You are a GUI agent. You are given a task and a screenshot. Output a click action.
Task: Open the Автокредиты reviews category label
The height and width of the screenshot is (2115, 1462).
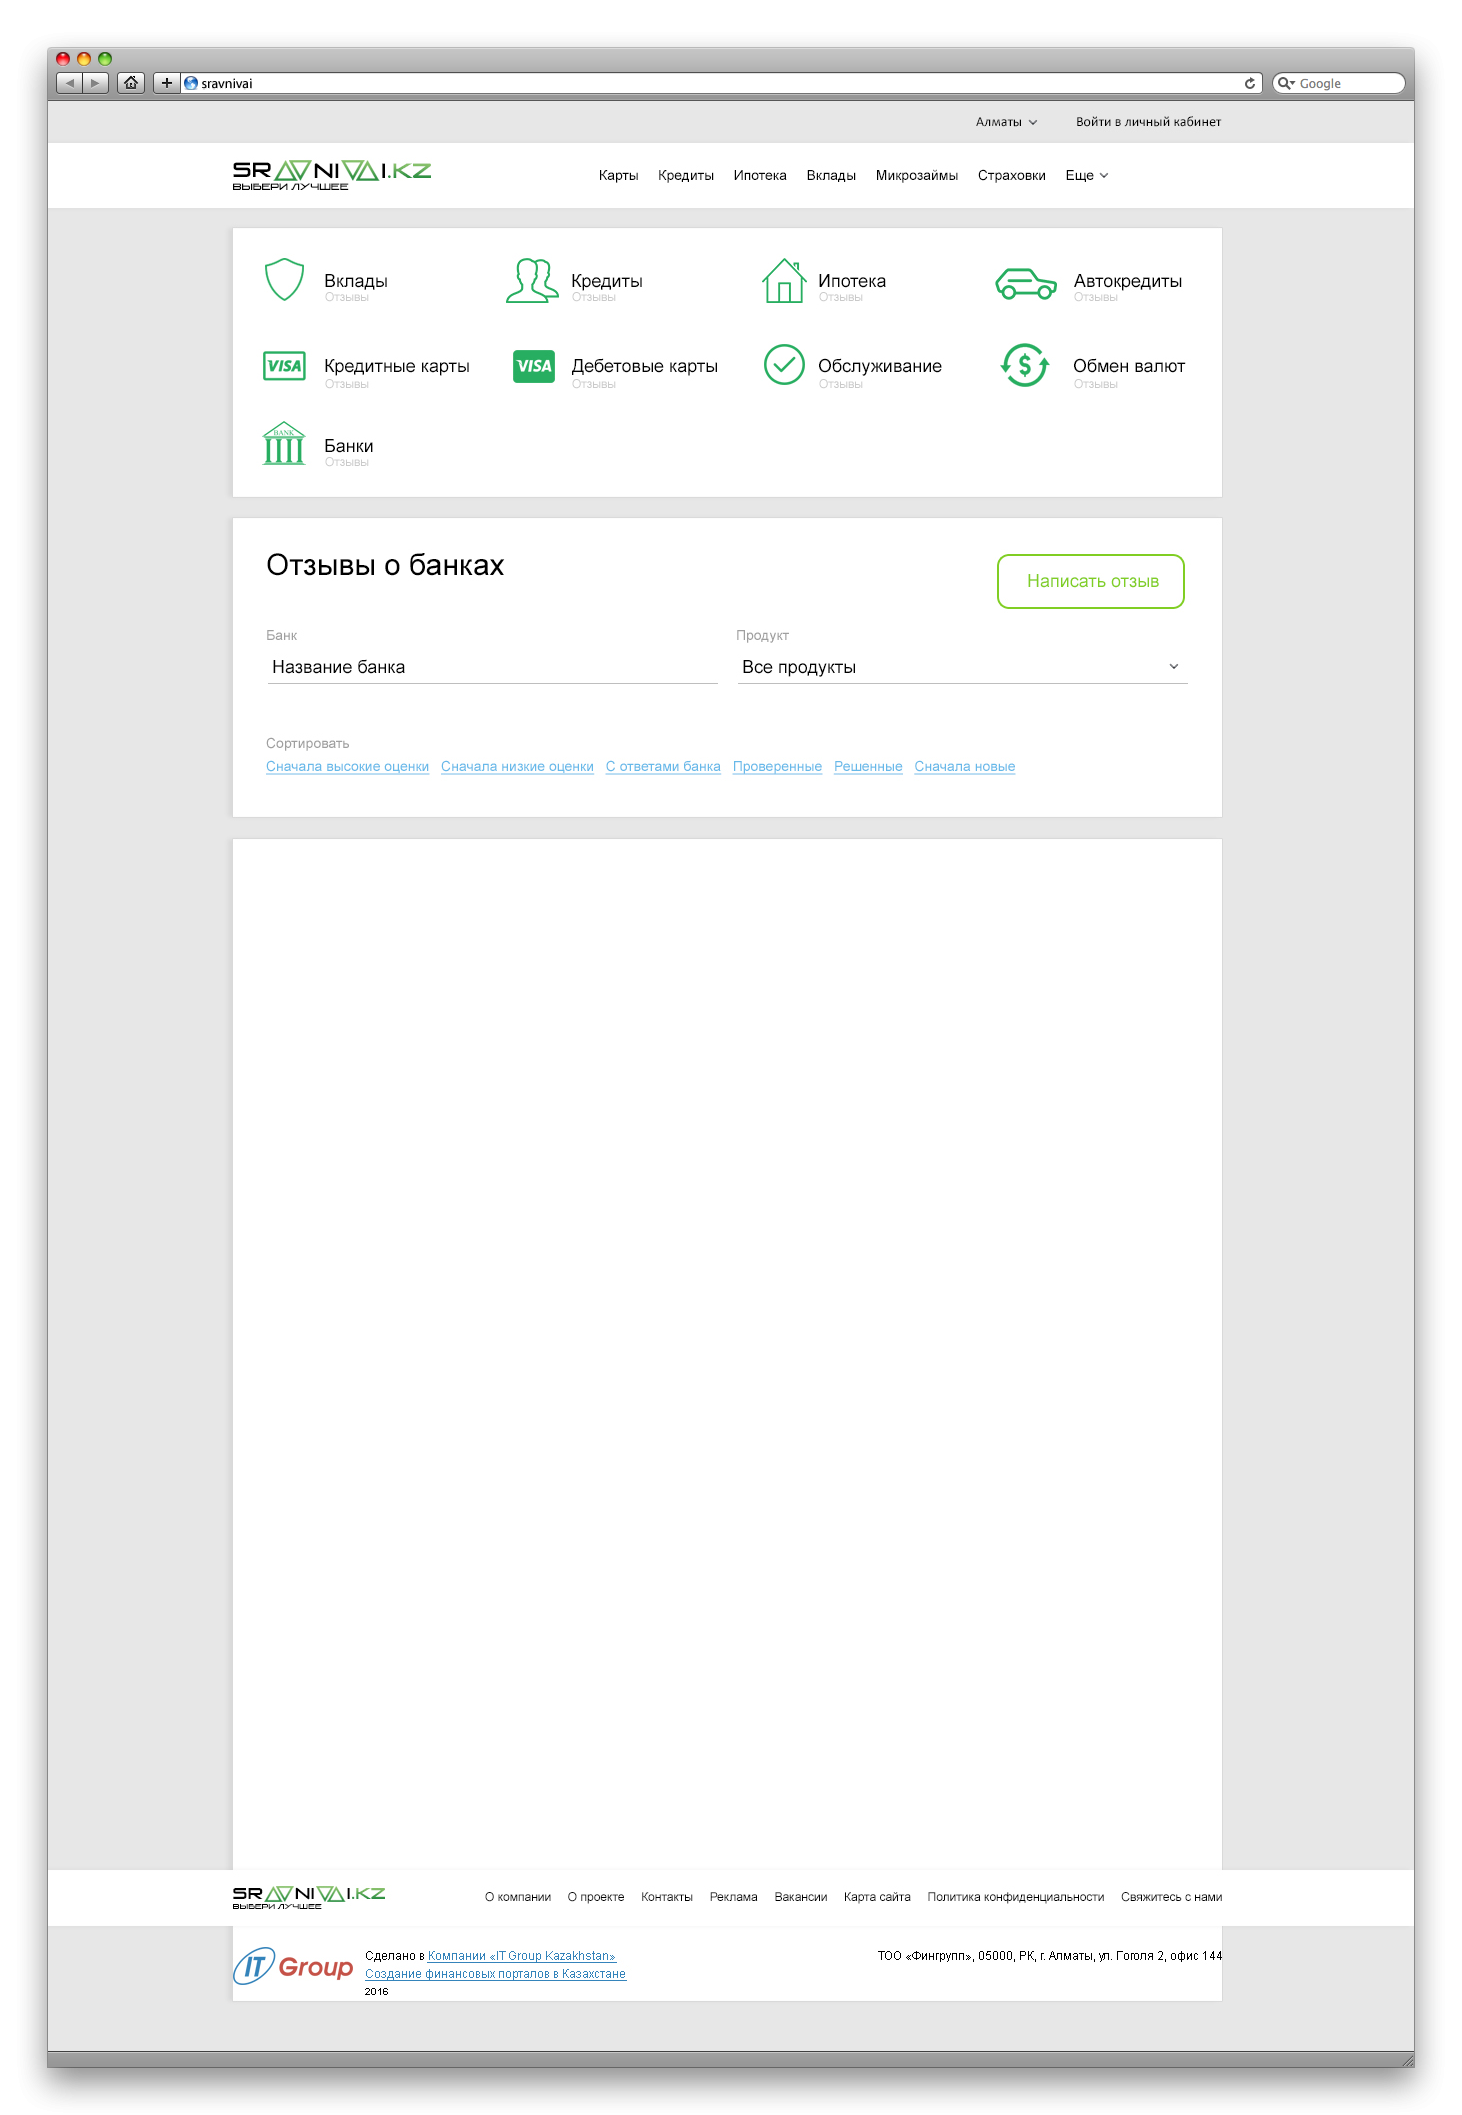tap(1128, 281)
